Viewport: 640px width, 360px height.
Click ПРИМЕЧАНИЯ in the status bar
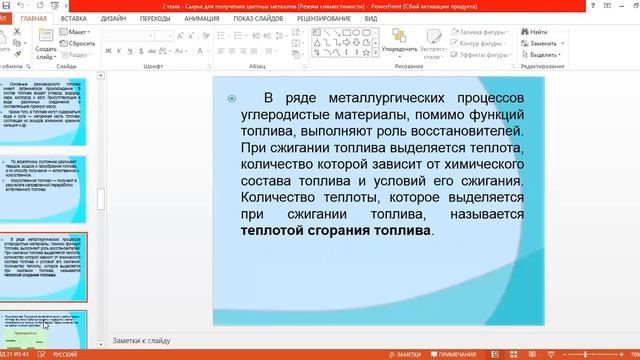click(x=454, y=354)
